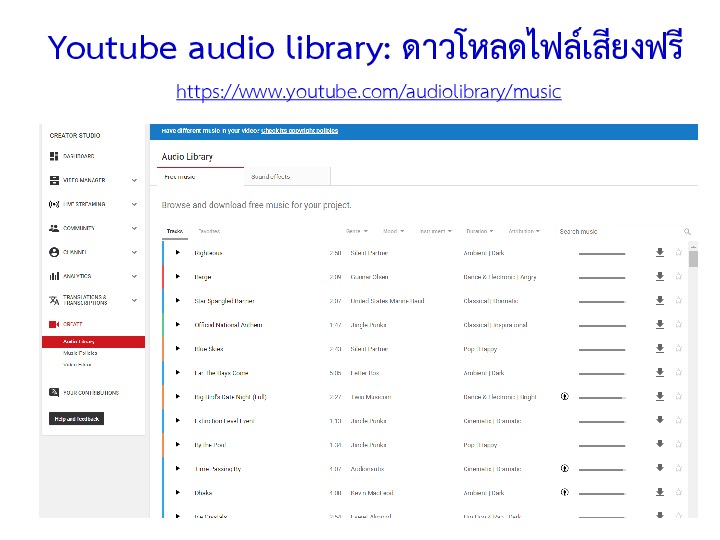Viewport: 720px width, 540px height.
Task: Download the Righteous track
Action: 660,253
